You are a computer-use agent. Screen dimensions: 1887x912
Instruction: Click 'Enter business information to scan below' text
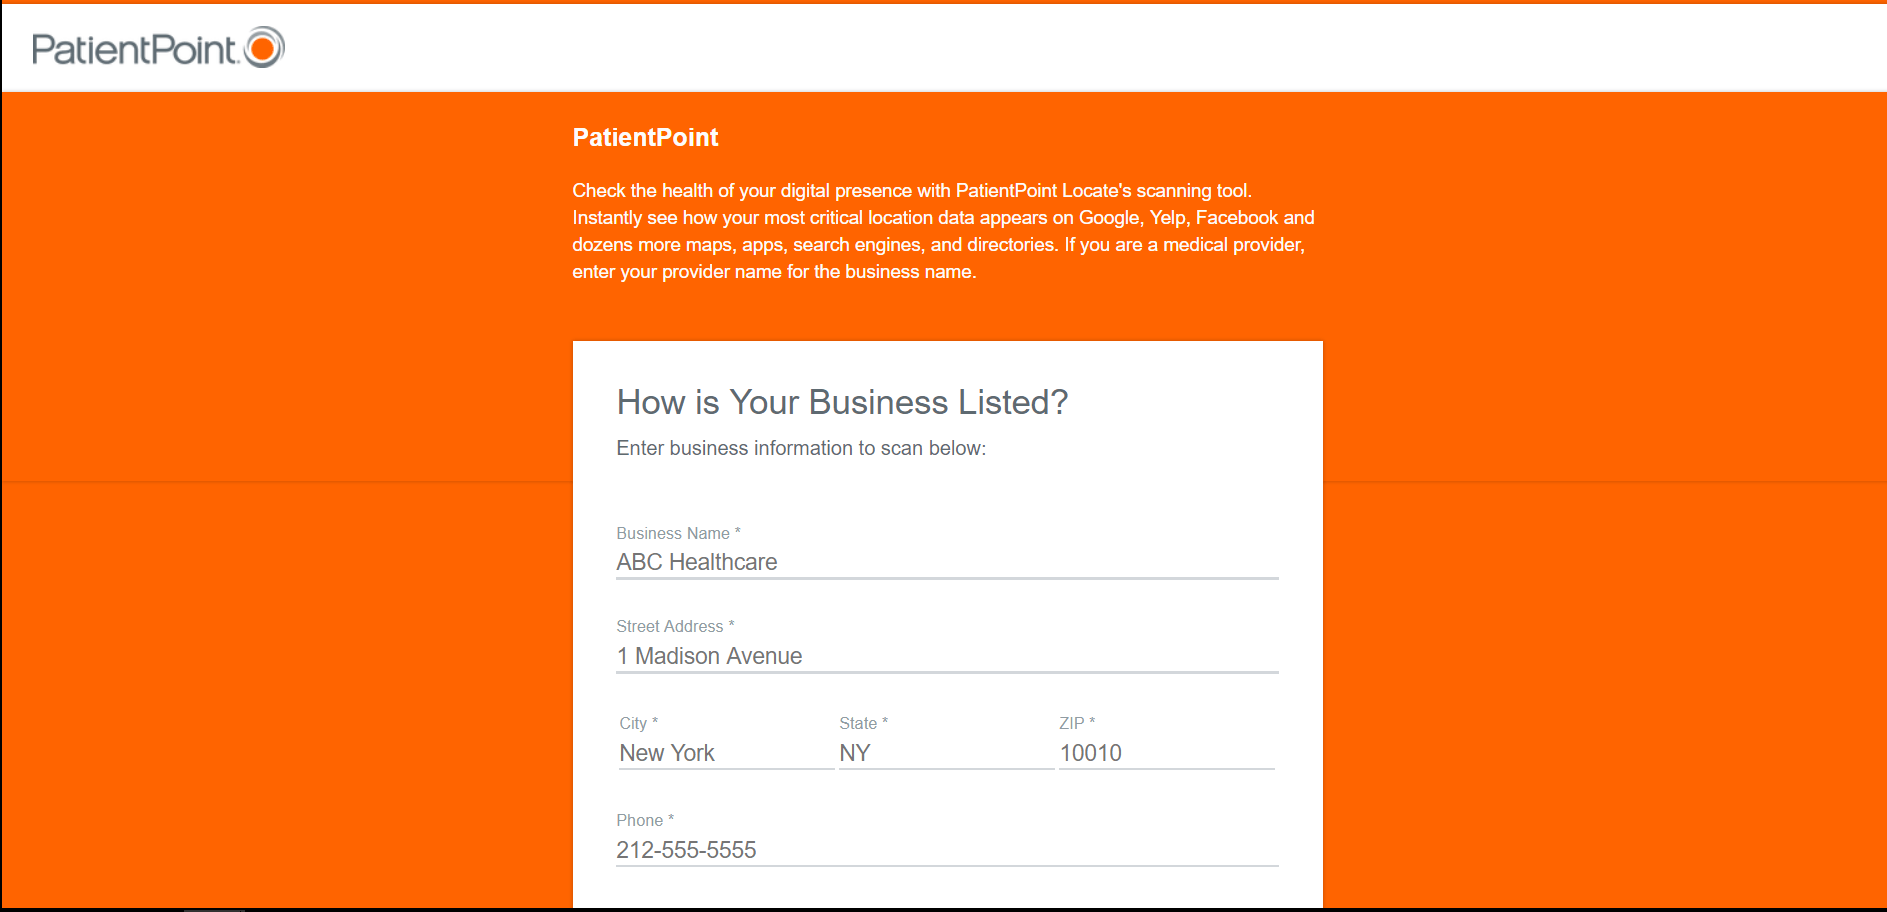click(801, 448)
